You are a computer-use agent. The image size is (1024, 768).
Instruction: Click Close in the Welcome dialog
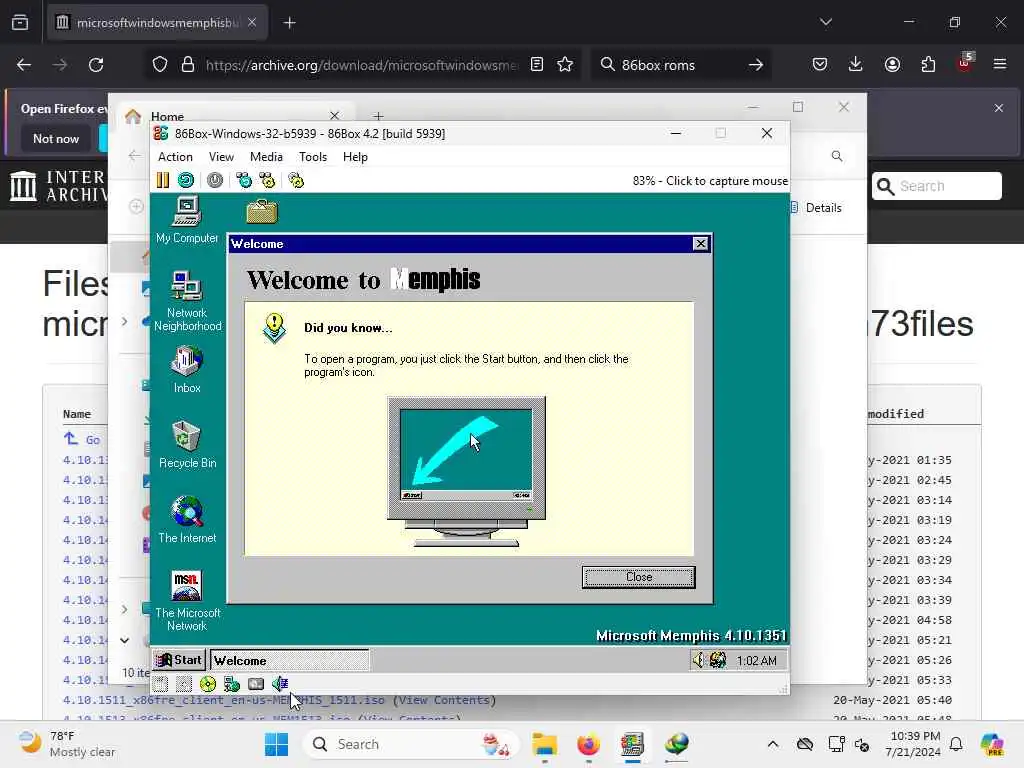(639, 577)
